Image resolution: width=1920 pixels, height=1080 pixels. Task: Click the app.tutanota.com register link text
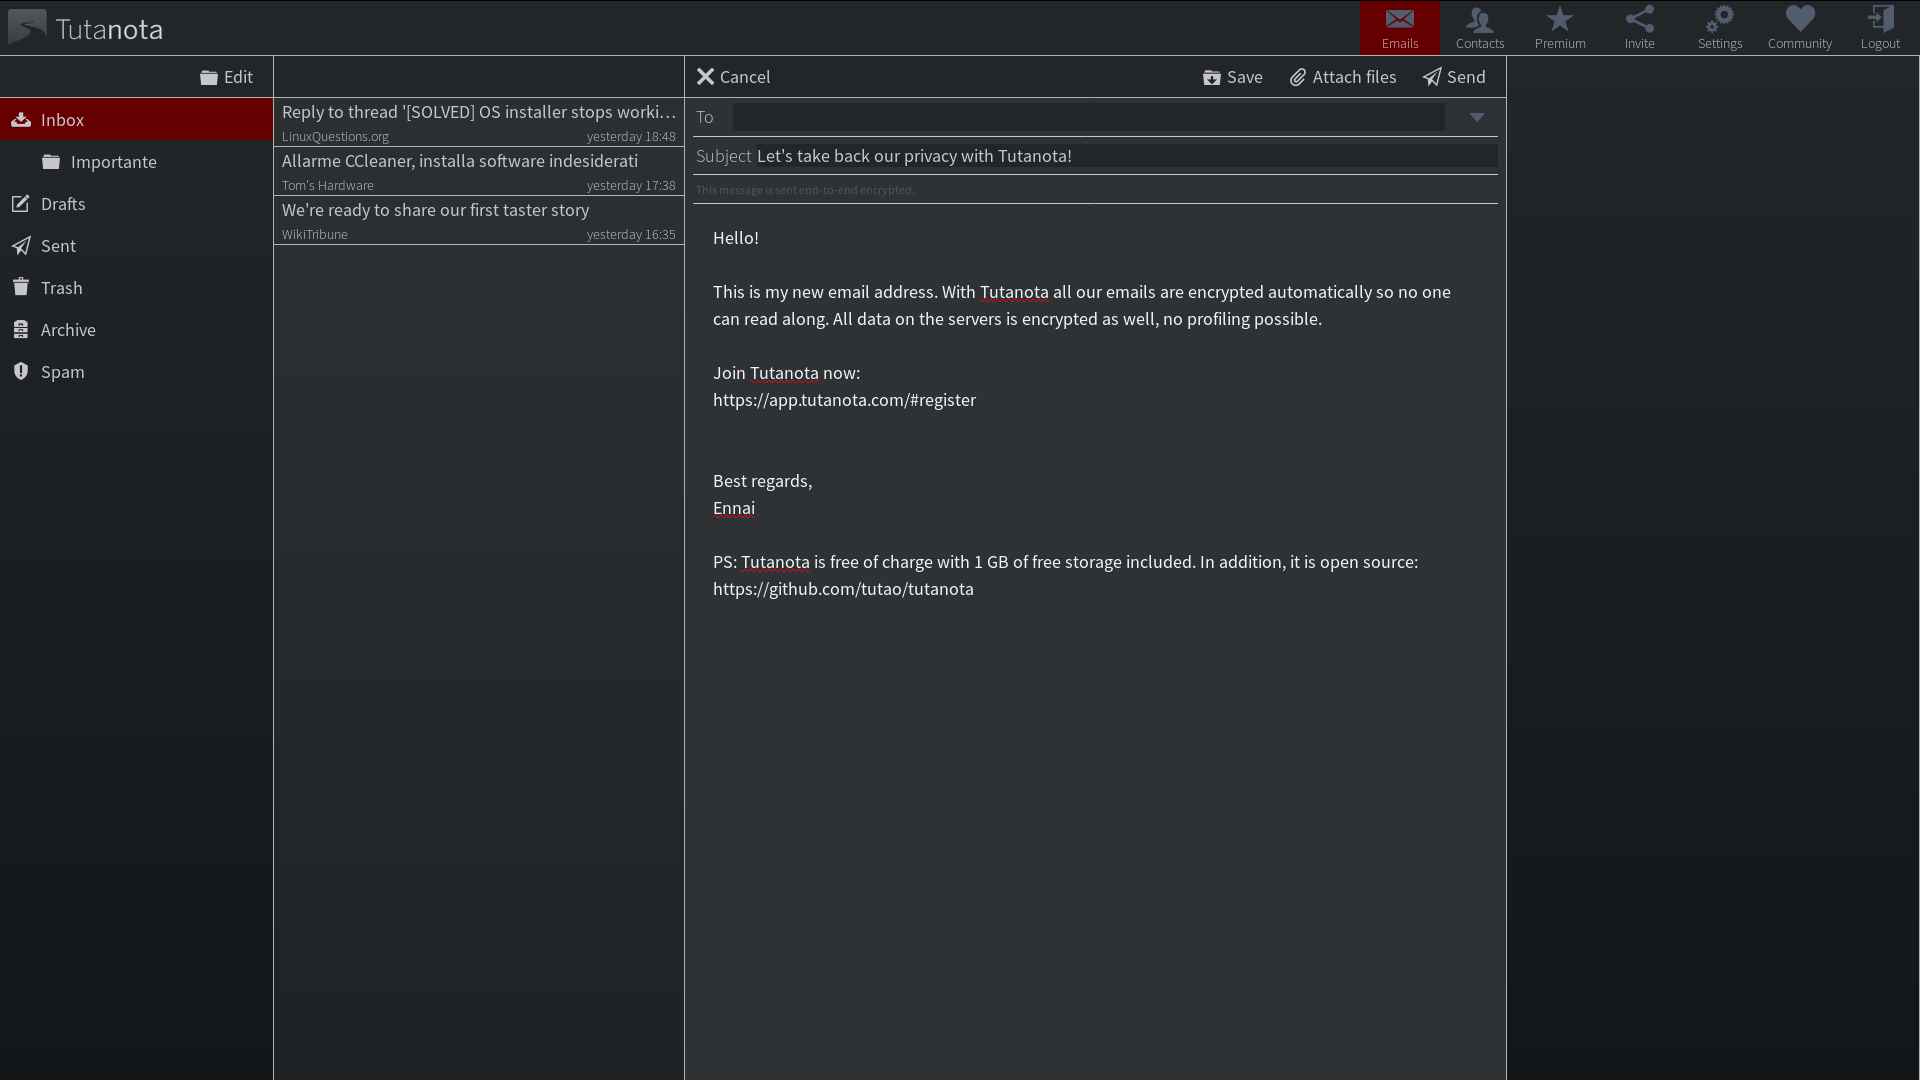click(x=844, y=399)
